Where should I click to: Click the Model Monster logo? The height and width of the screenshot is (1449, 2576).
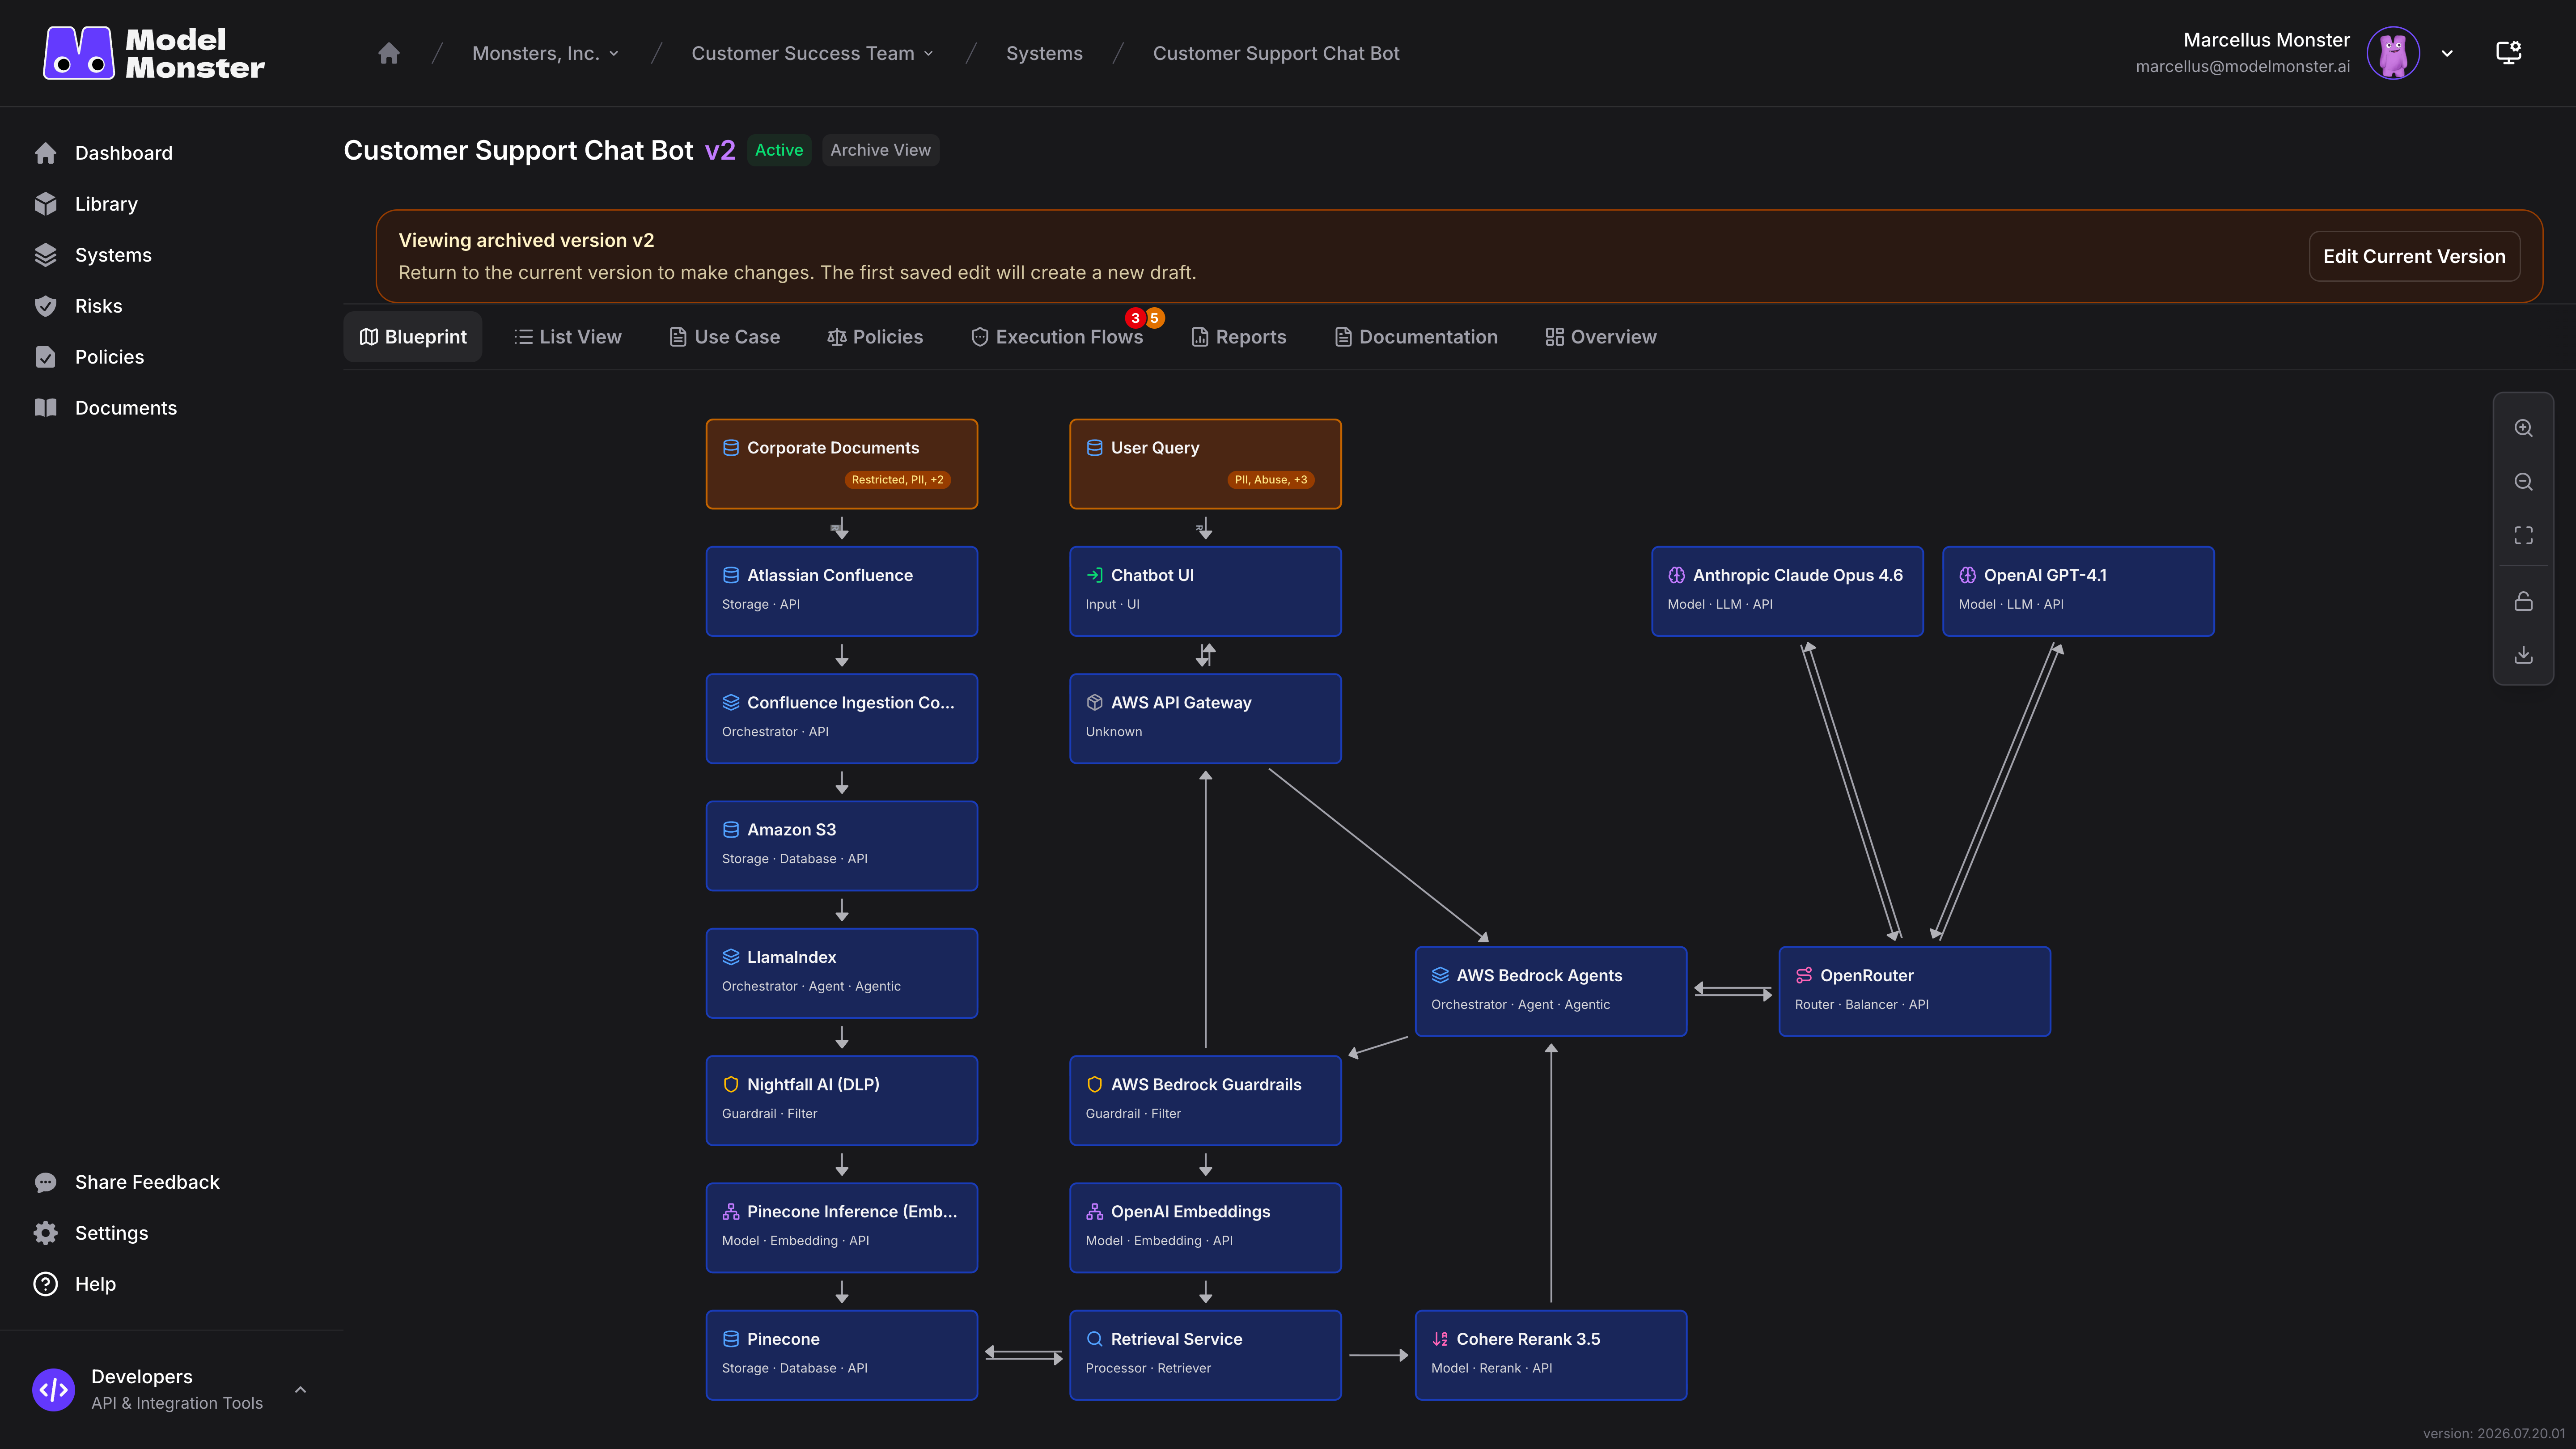point(154,53)
